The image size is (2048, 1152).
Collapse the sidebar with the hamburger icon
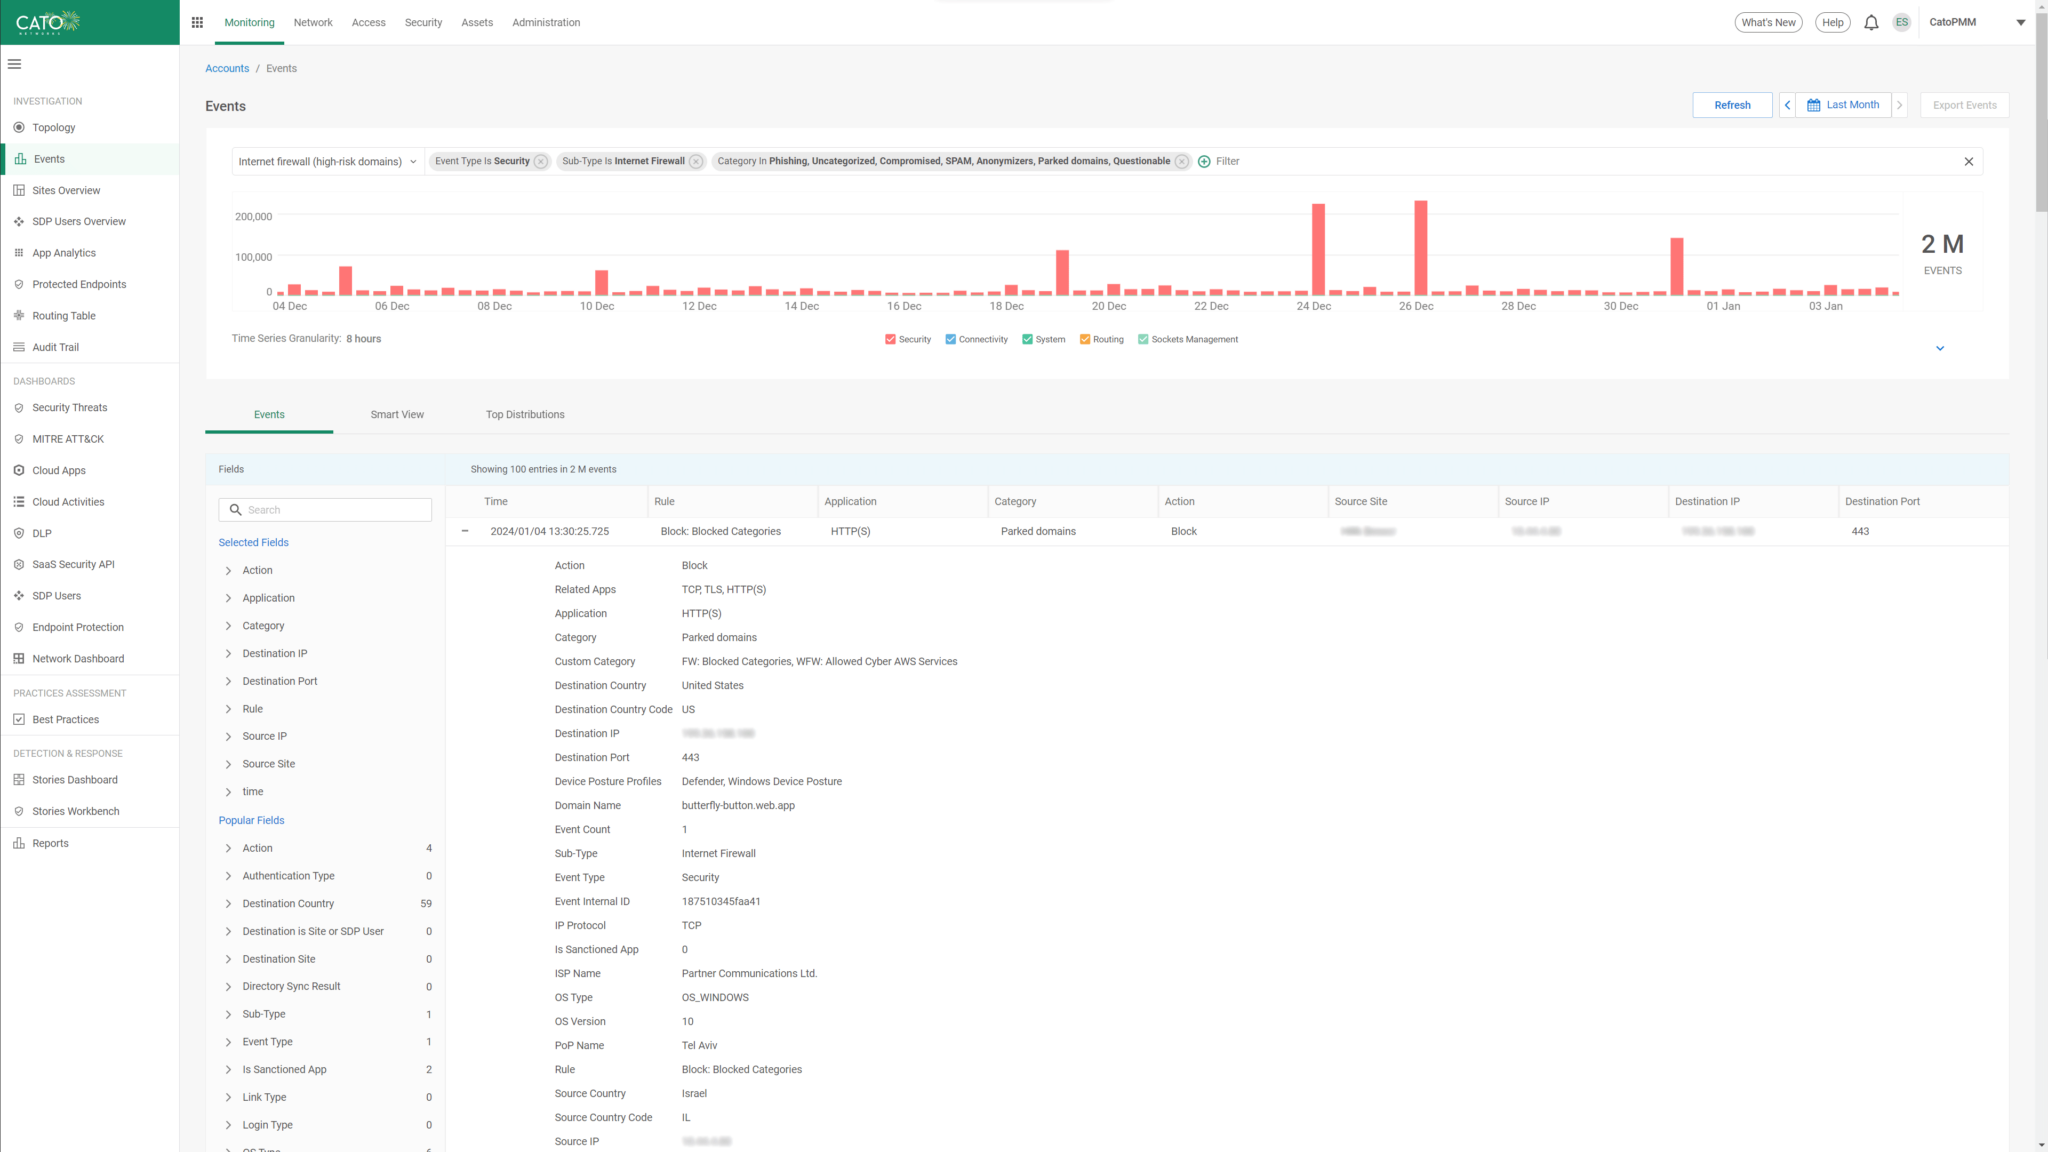[14, 63]
